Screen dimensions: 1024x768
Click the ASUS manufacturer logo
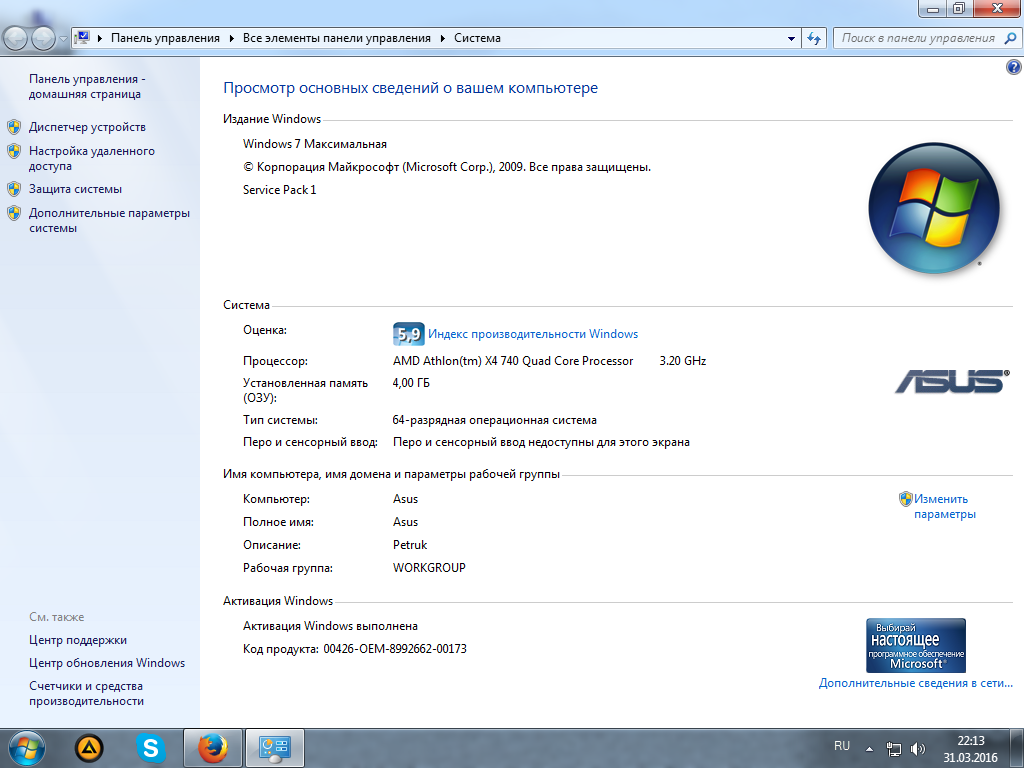pos(952,381)
